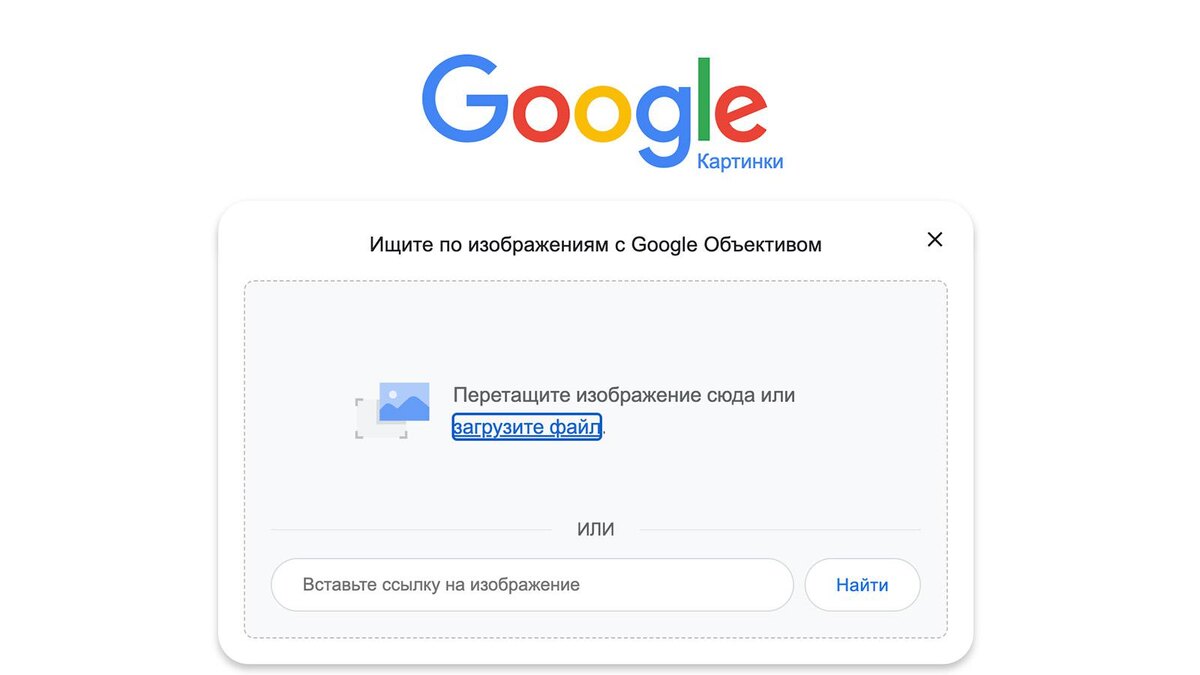Click the 'ИЛИ' separator label

597,529
